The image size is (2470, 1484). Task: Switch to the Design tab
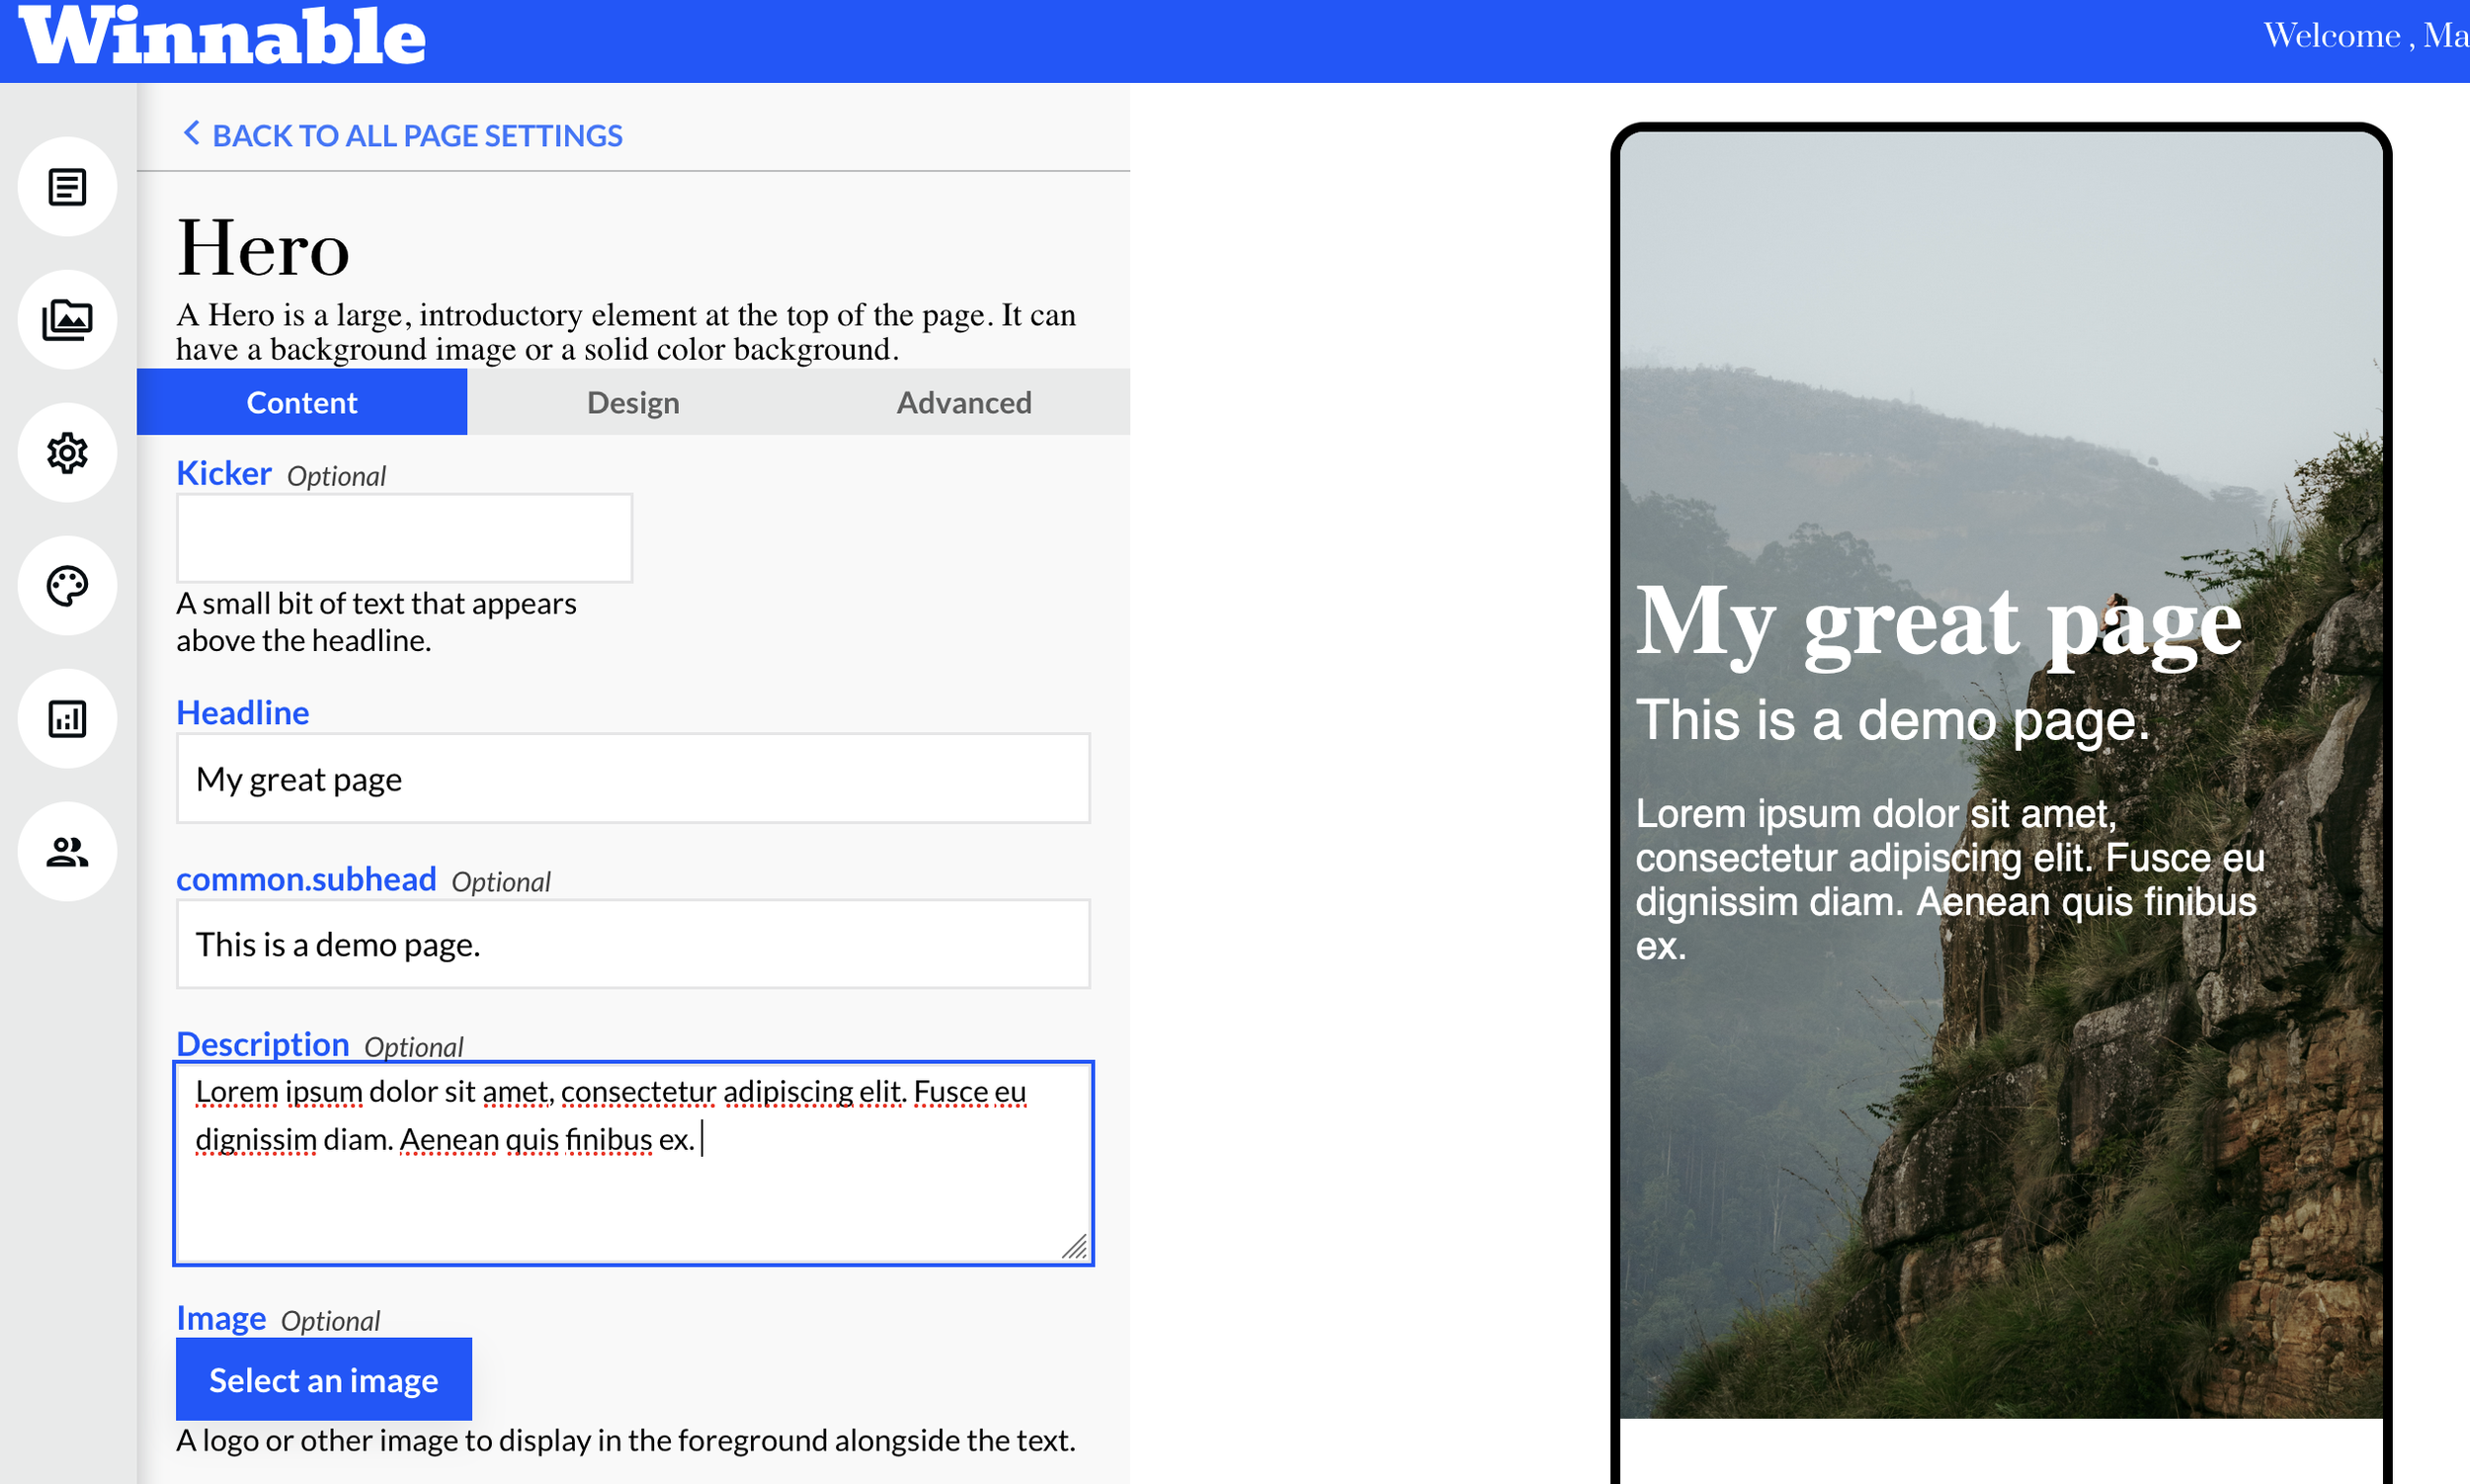[632, 402]
